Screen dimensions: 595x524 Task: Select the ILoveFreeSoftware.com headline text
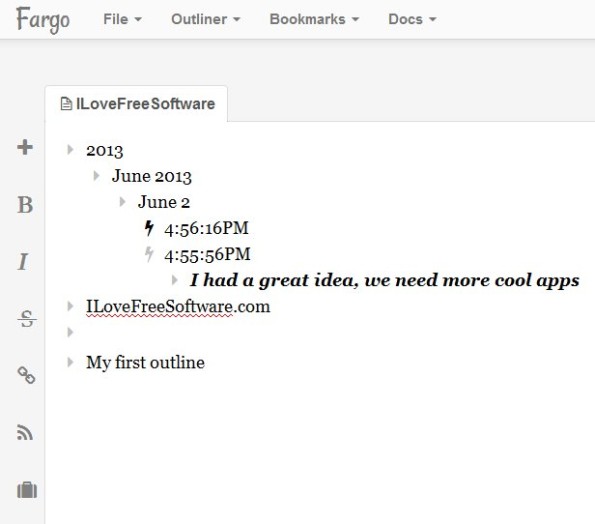click(178, 307)
